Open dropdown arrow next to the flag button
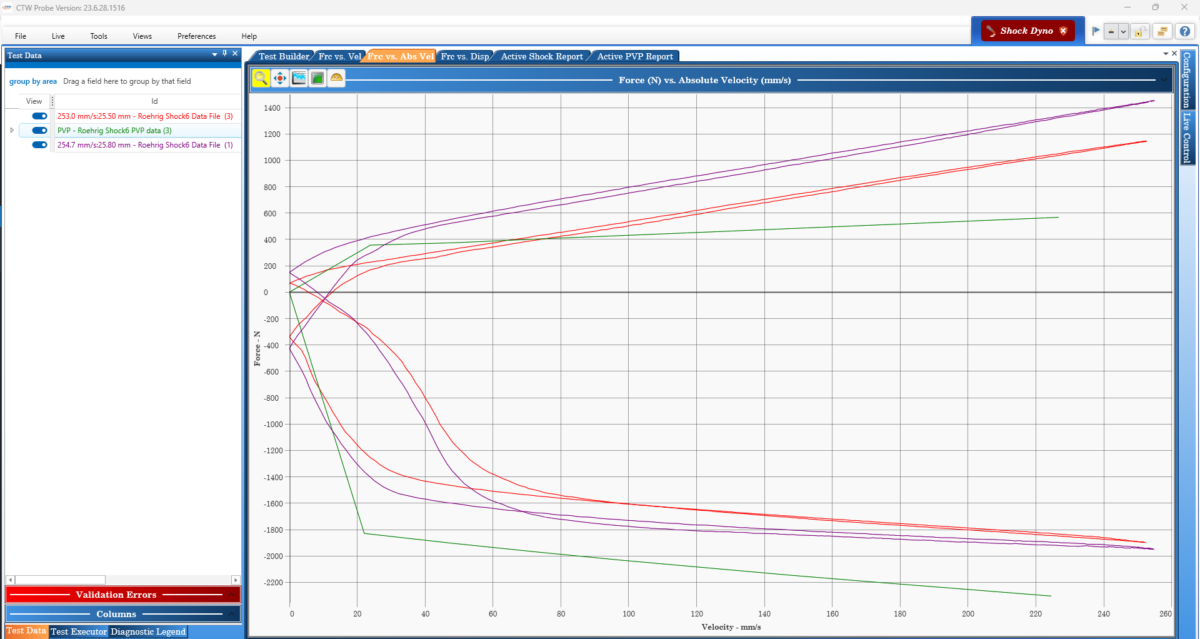Screen dimensions: 1200x639 (1123, 32)
